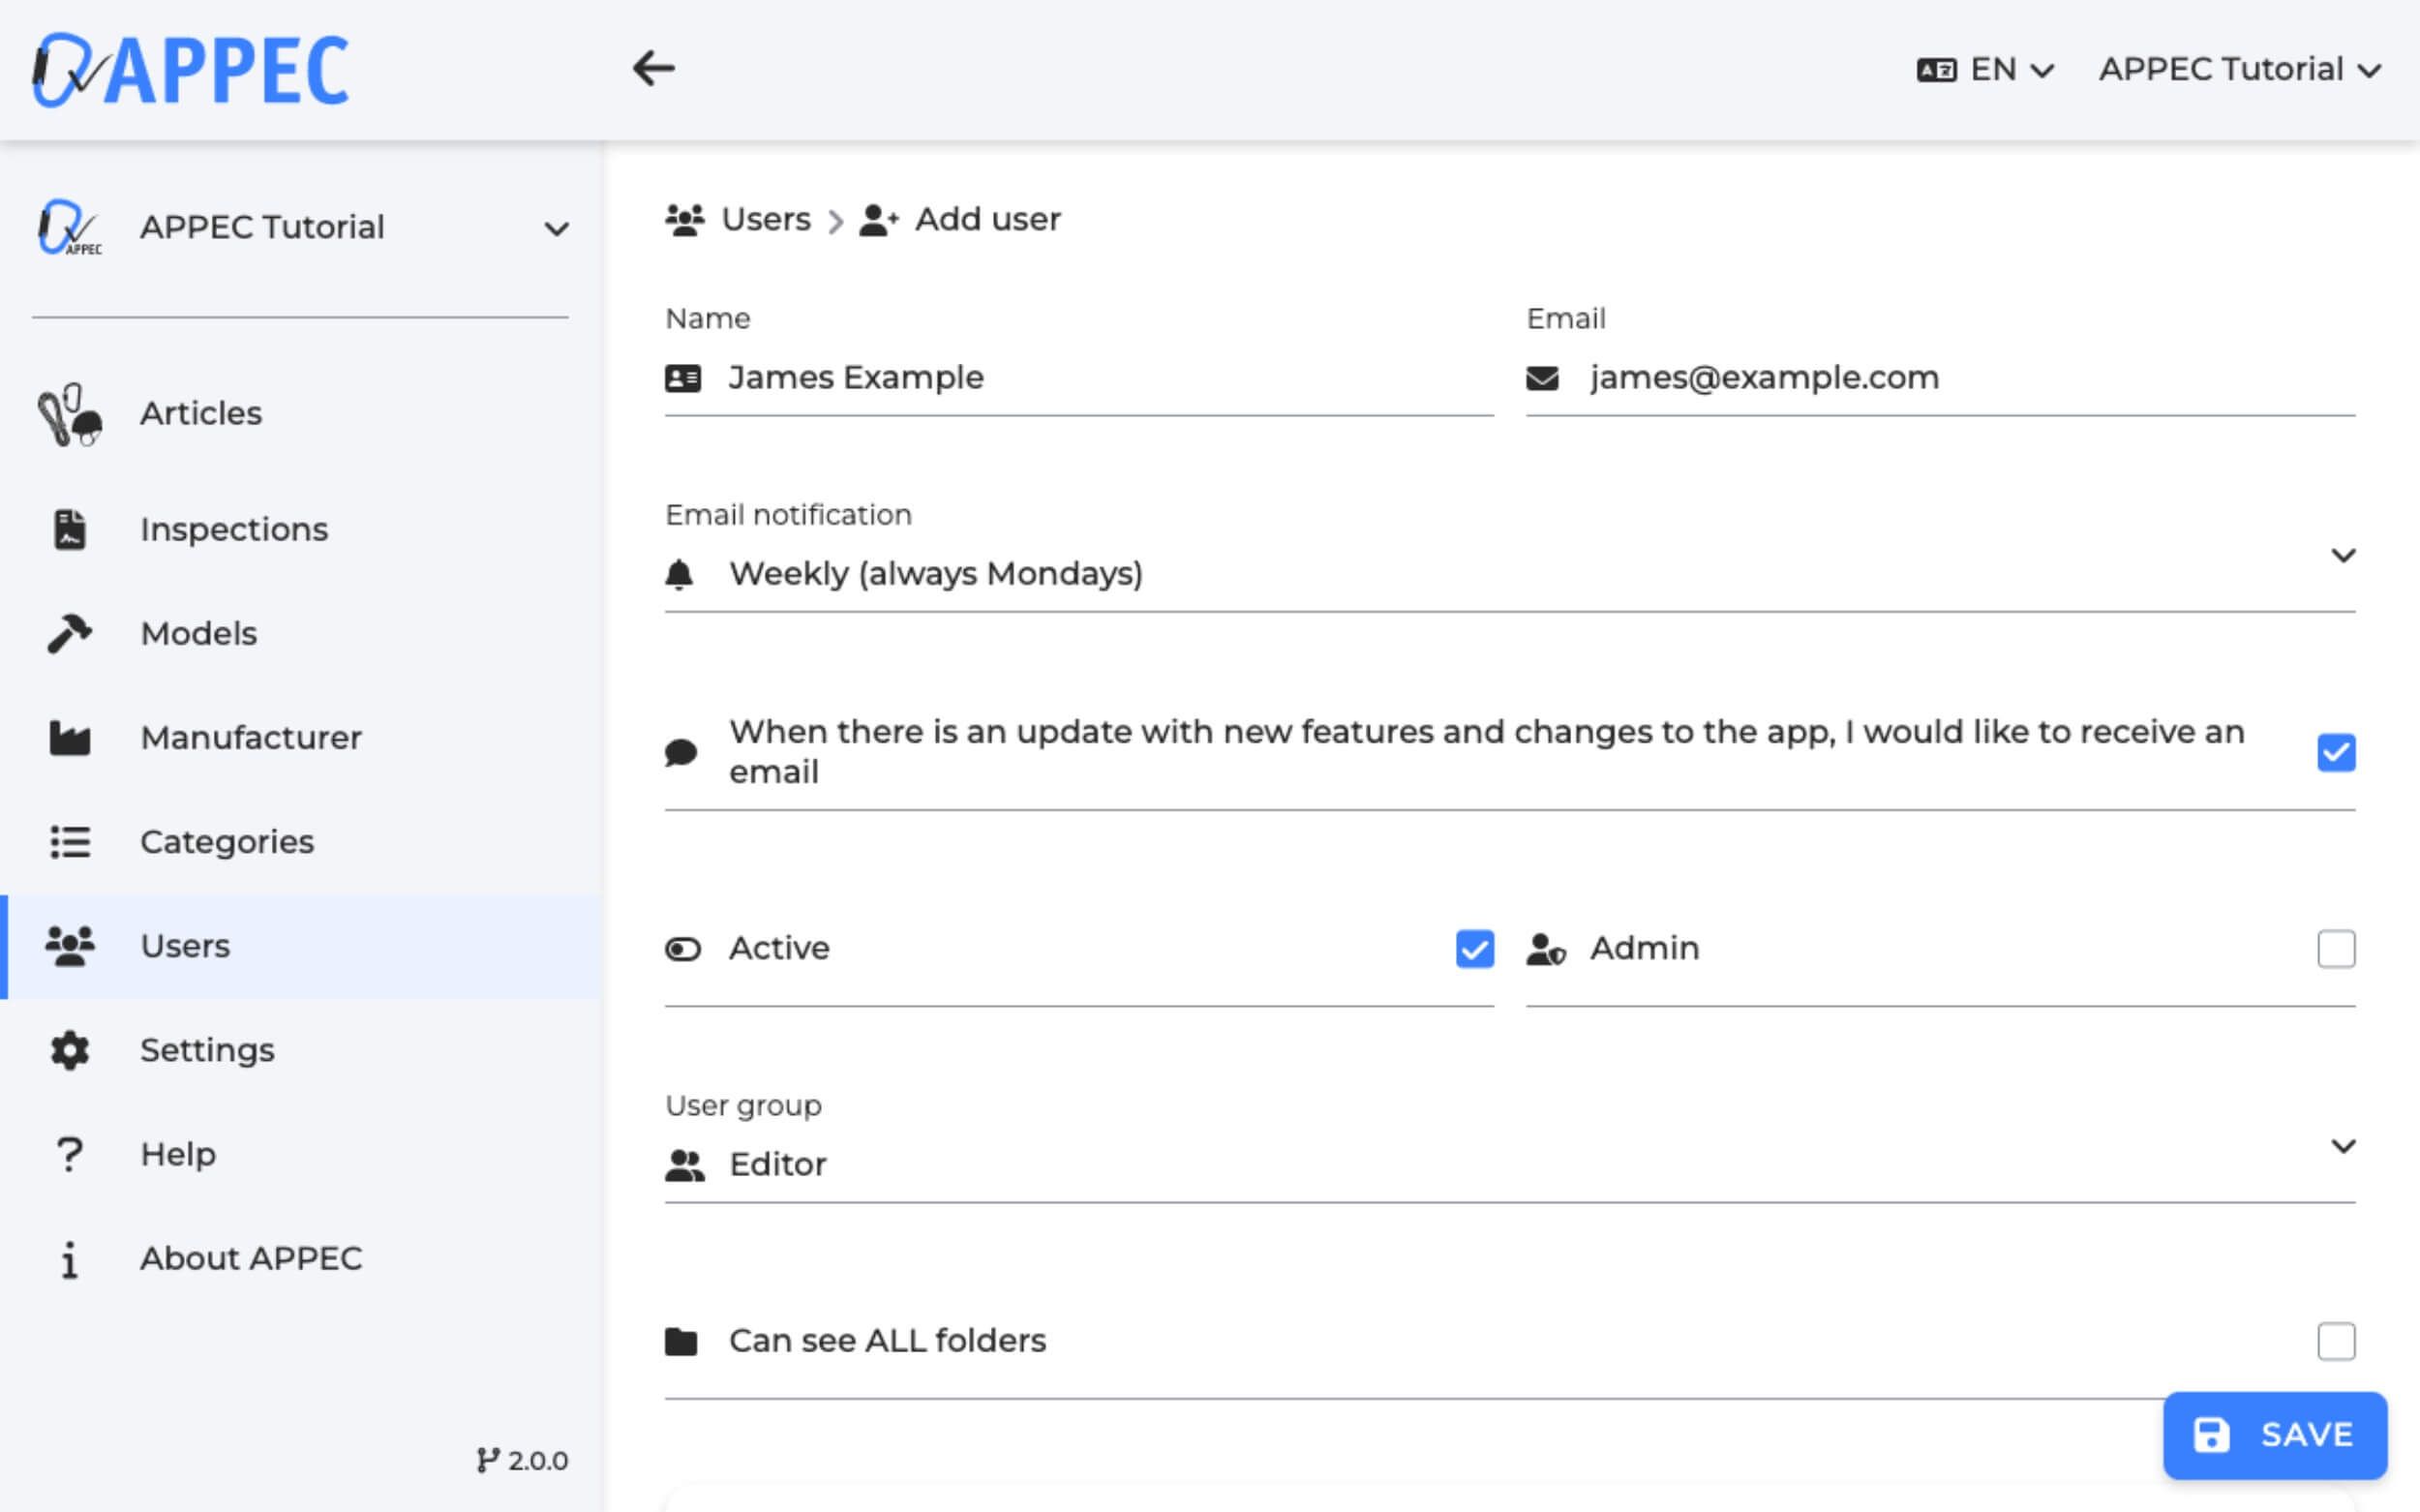Click the APPEC logo
The width and height of the screenshot is (2420, 1512).
[x=190, y=69]
